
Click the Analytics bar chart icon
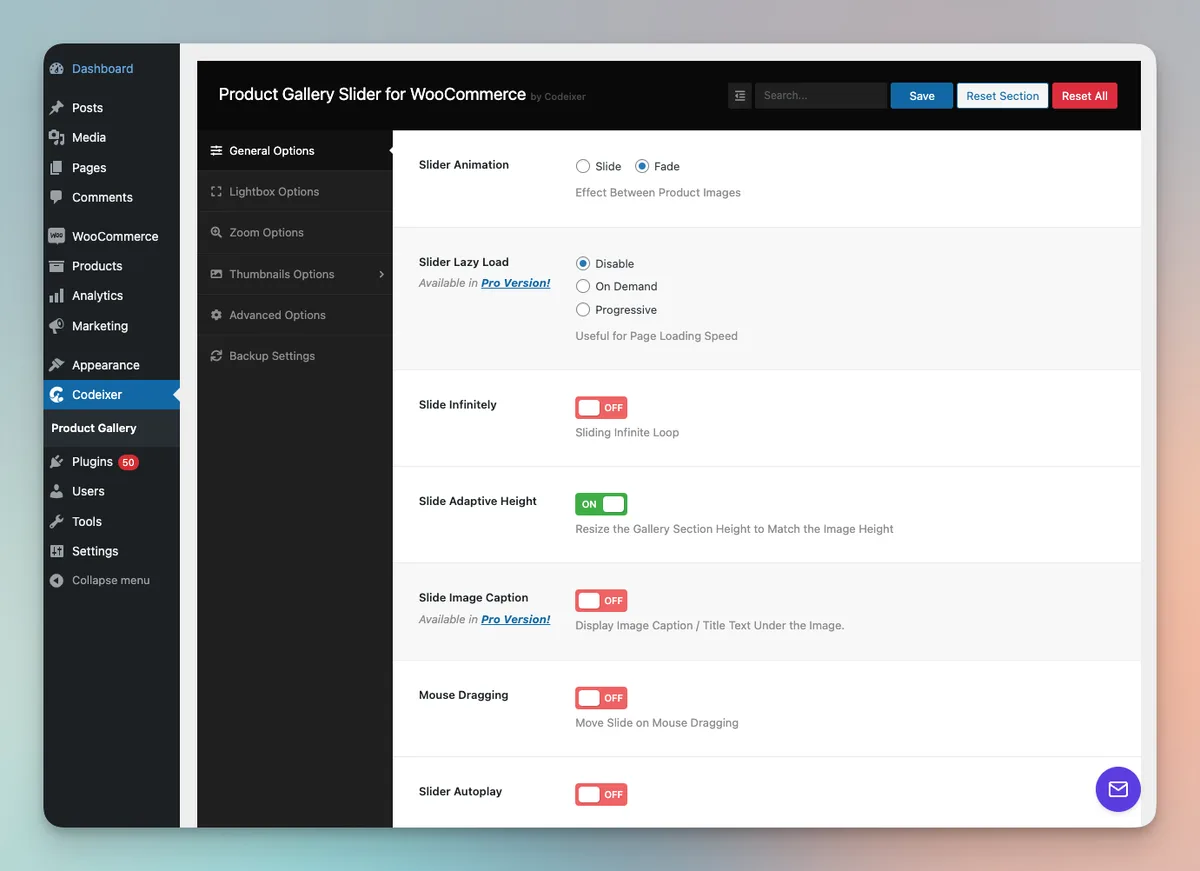pyautogui.click(x=57, y=296)
